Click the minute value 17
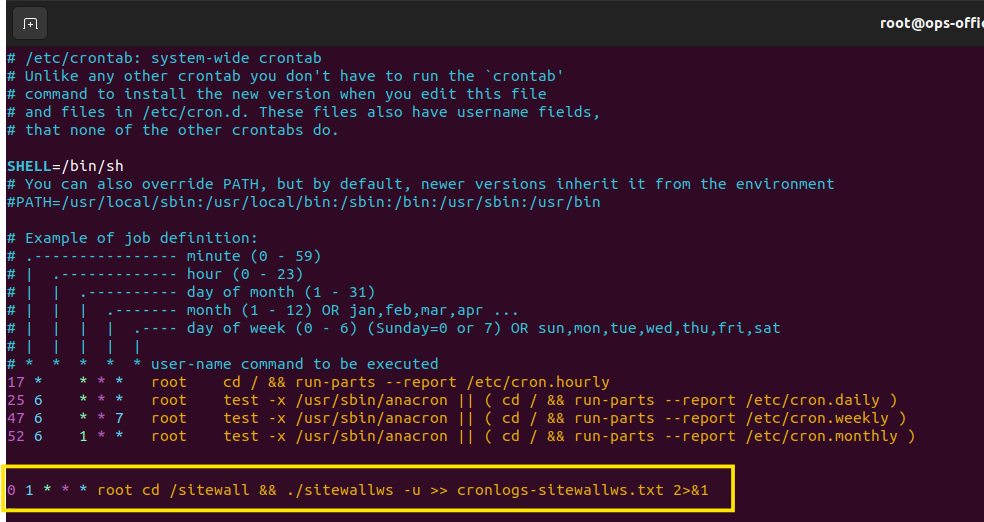The image size is (984, 522). pos(16,382)
